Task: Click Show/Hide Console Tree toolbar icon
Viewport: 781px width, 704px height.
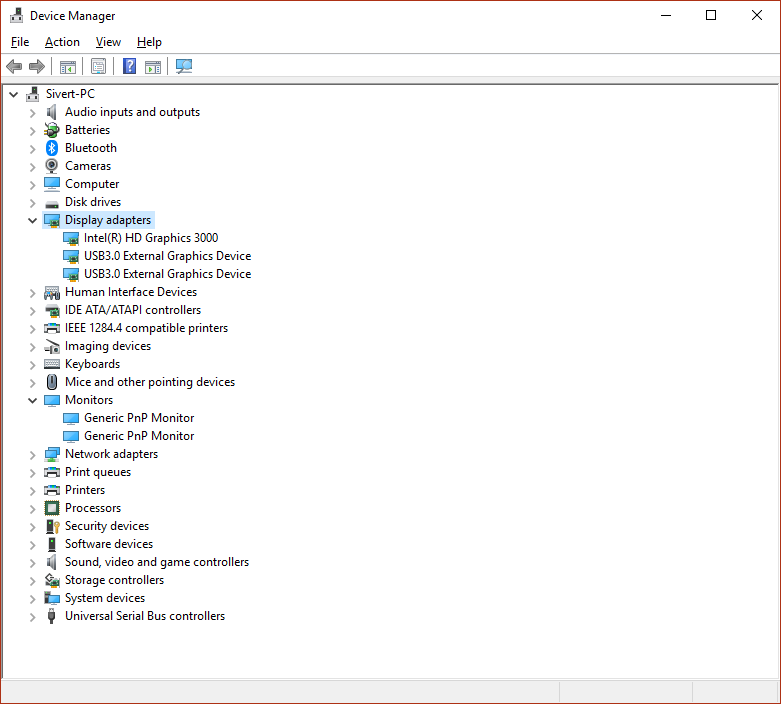Action: click(68, 66)
